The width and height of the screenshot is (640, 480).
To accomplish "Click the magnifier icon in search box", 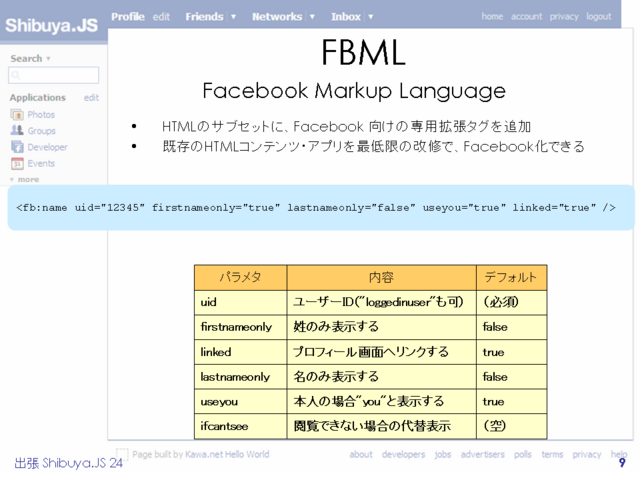I will (16, 75).
